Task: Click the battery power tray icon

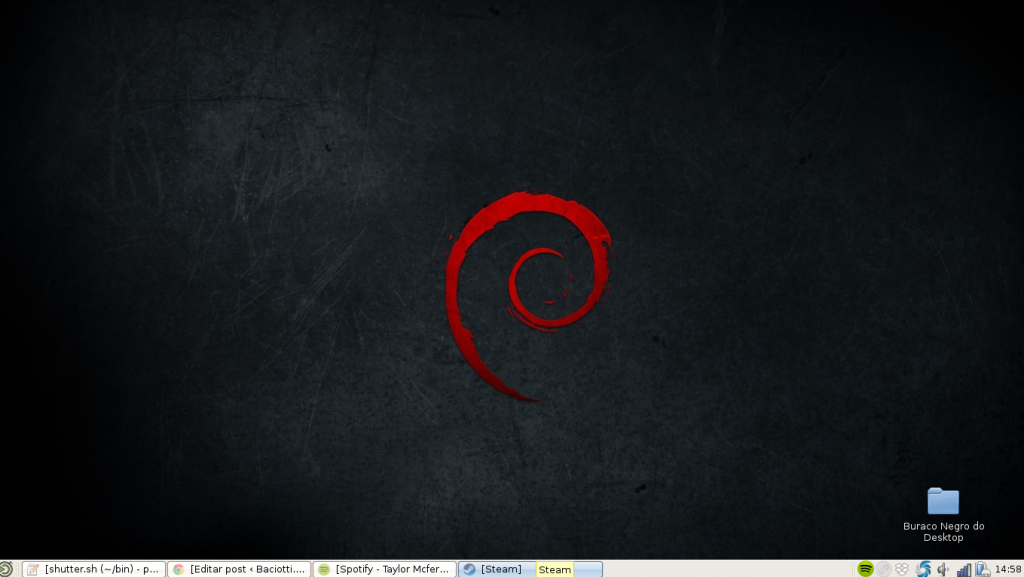Action: coord(982,569)
